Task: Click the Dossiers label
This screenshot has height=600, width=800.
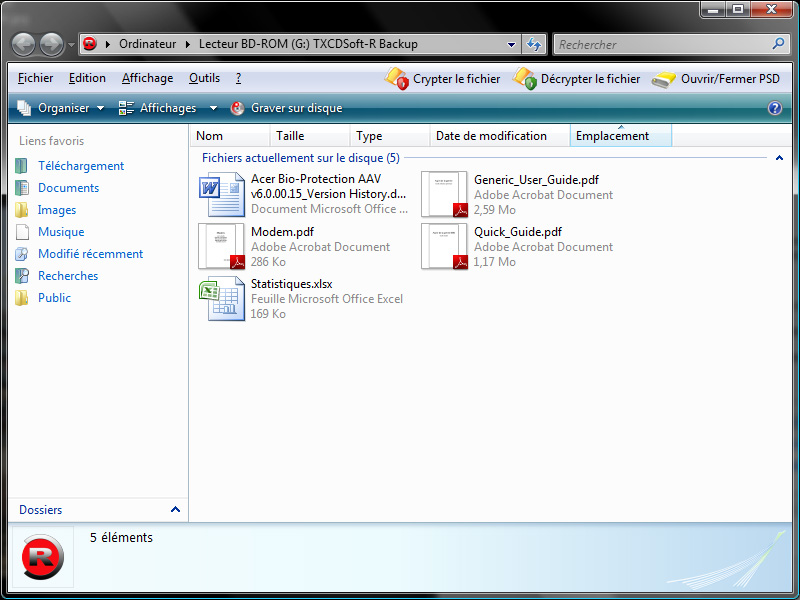Action: pos(40,510)
